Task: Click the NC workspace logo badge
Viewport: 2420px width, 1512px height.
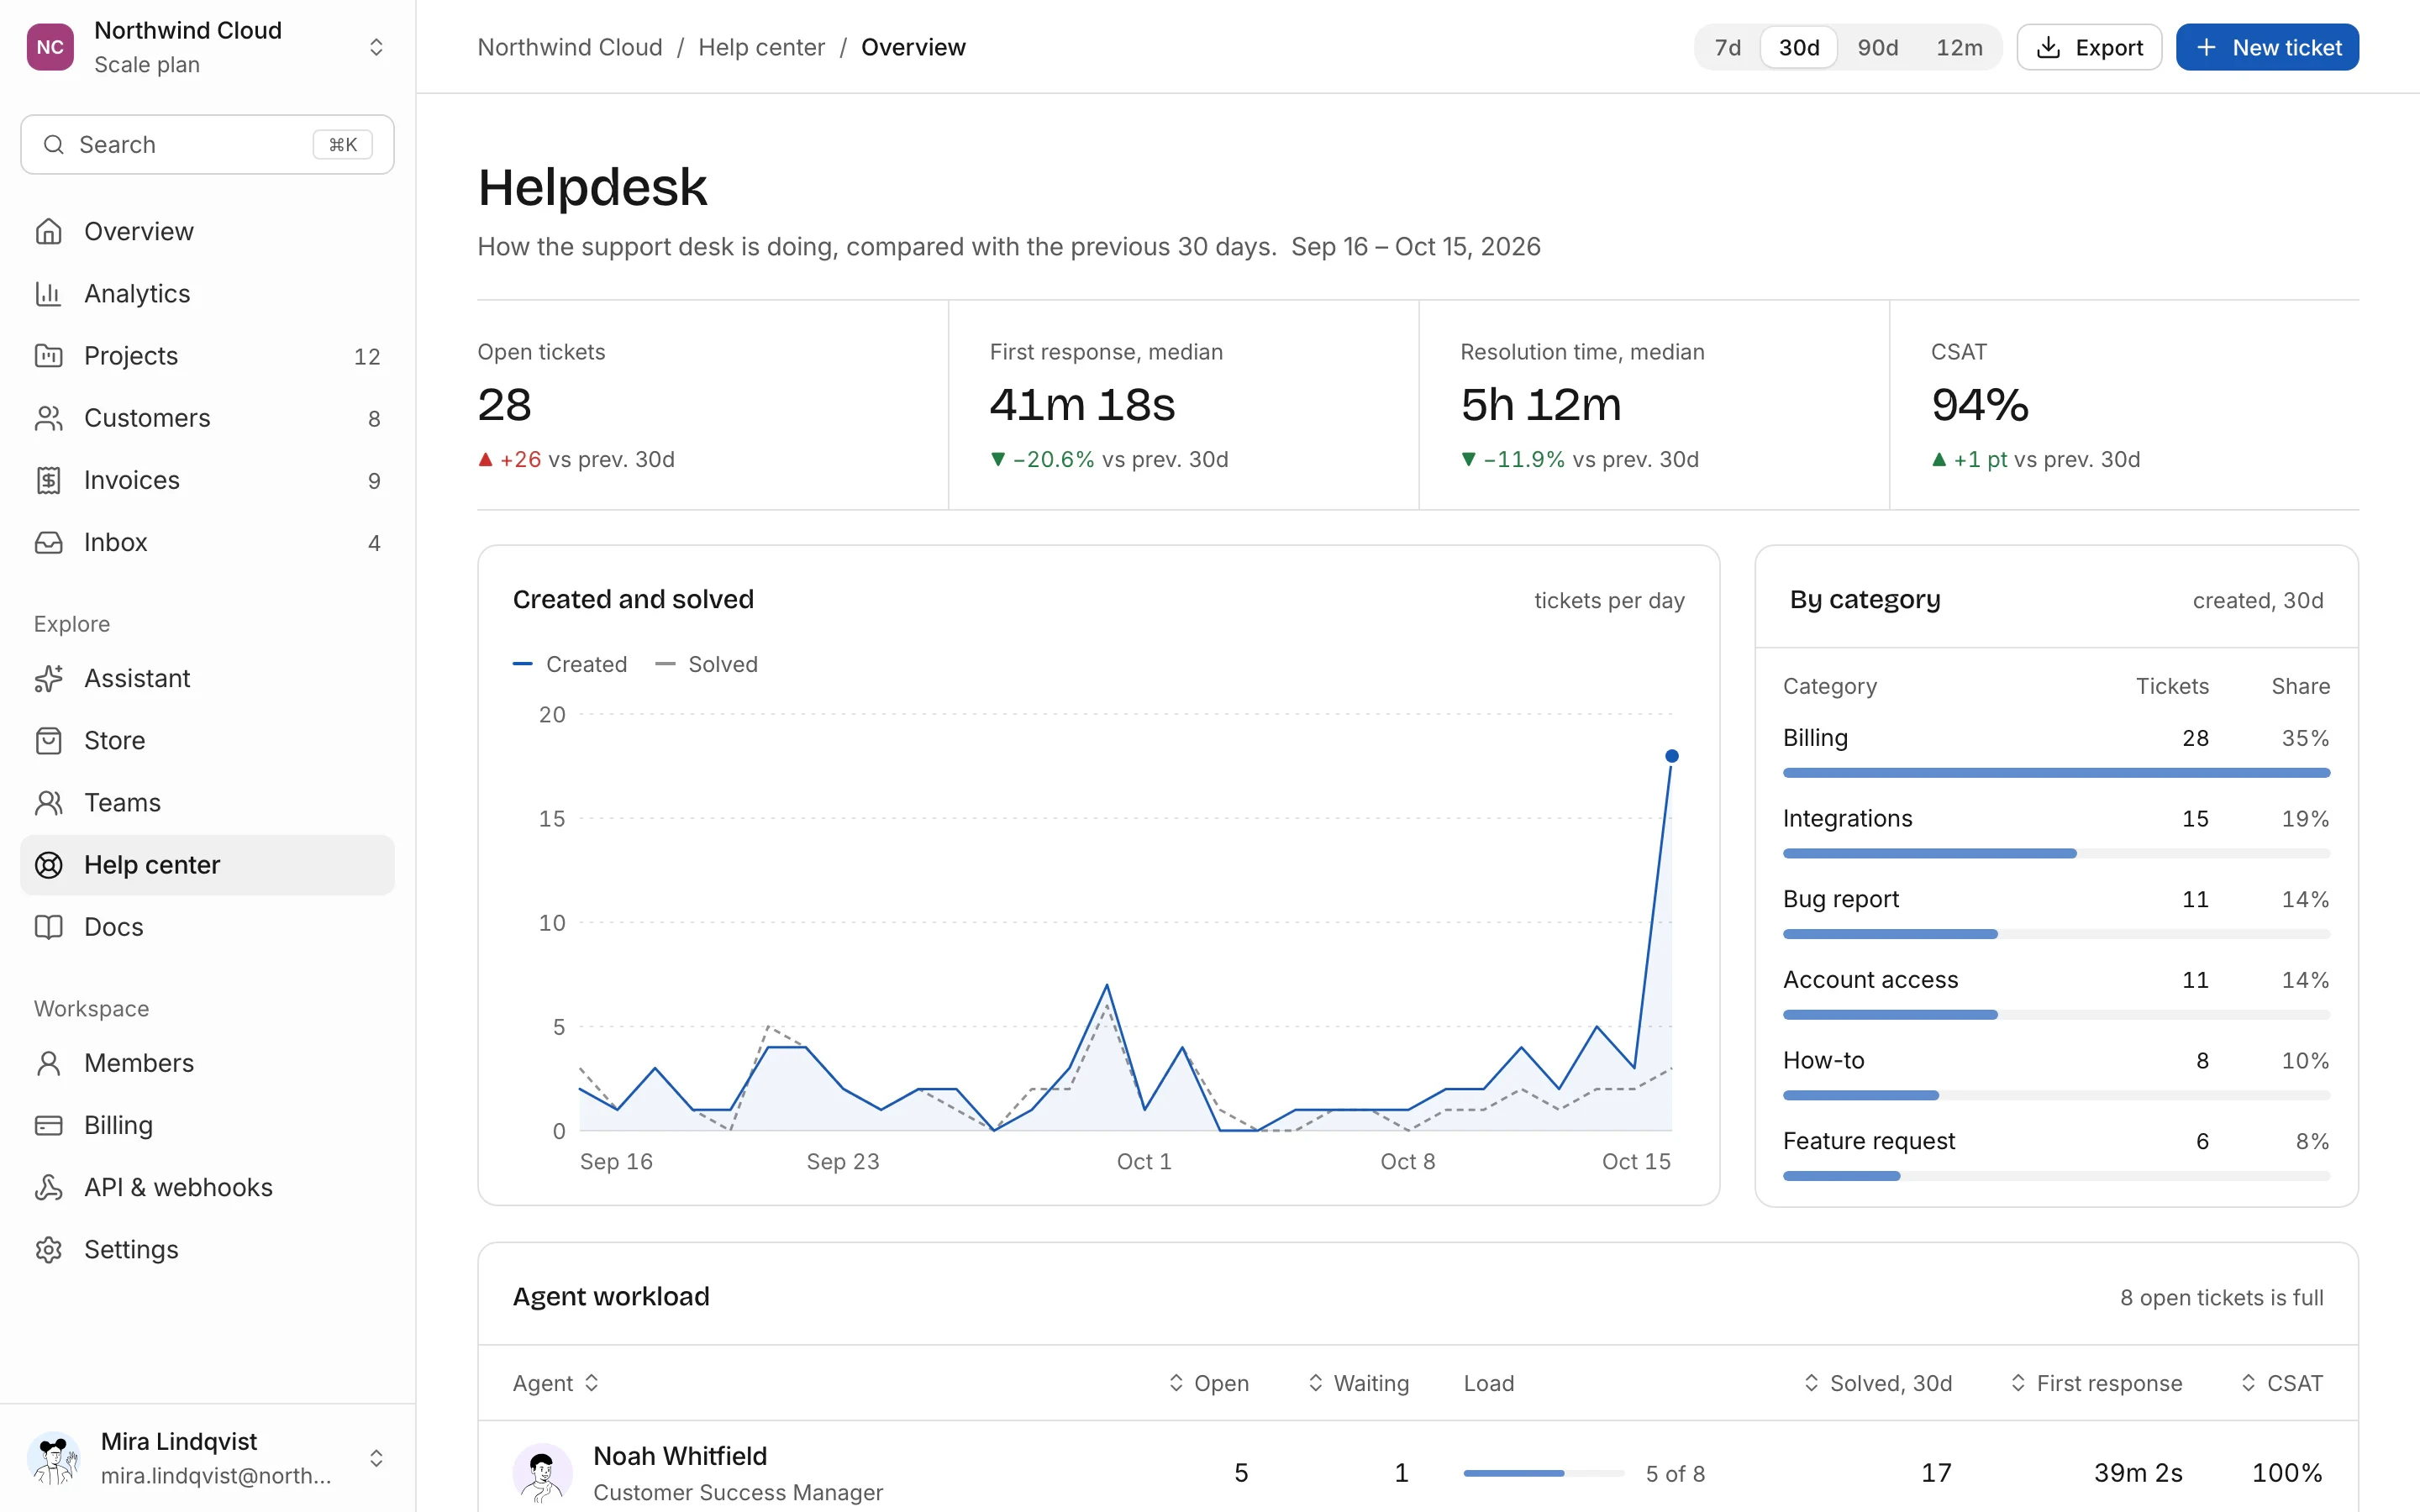Action: (x=50, y=47)
